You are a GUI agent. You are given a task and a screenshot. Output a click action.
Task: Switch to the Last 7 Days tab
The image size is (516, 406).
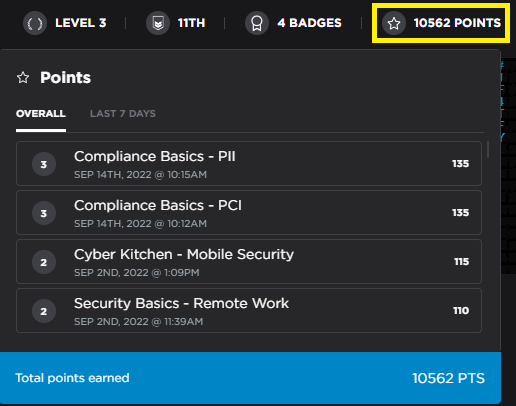[x=123, y=114]
